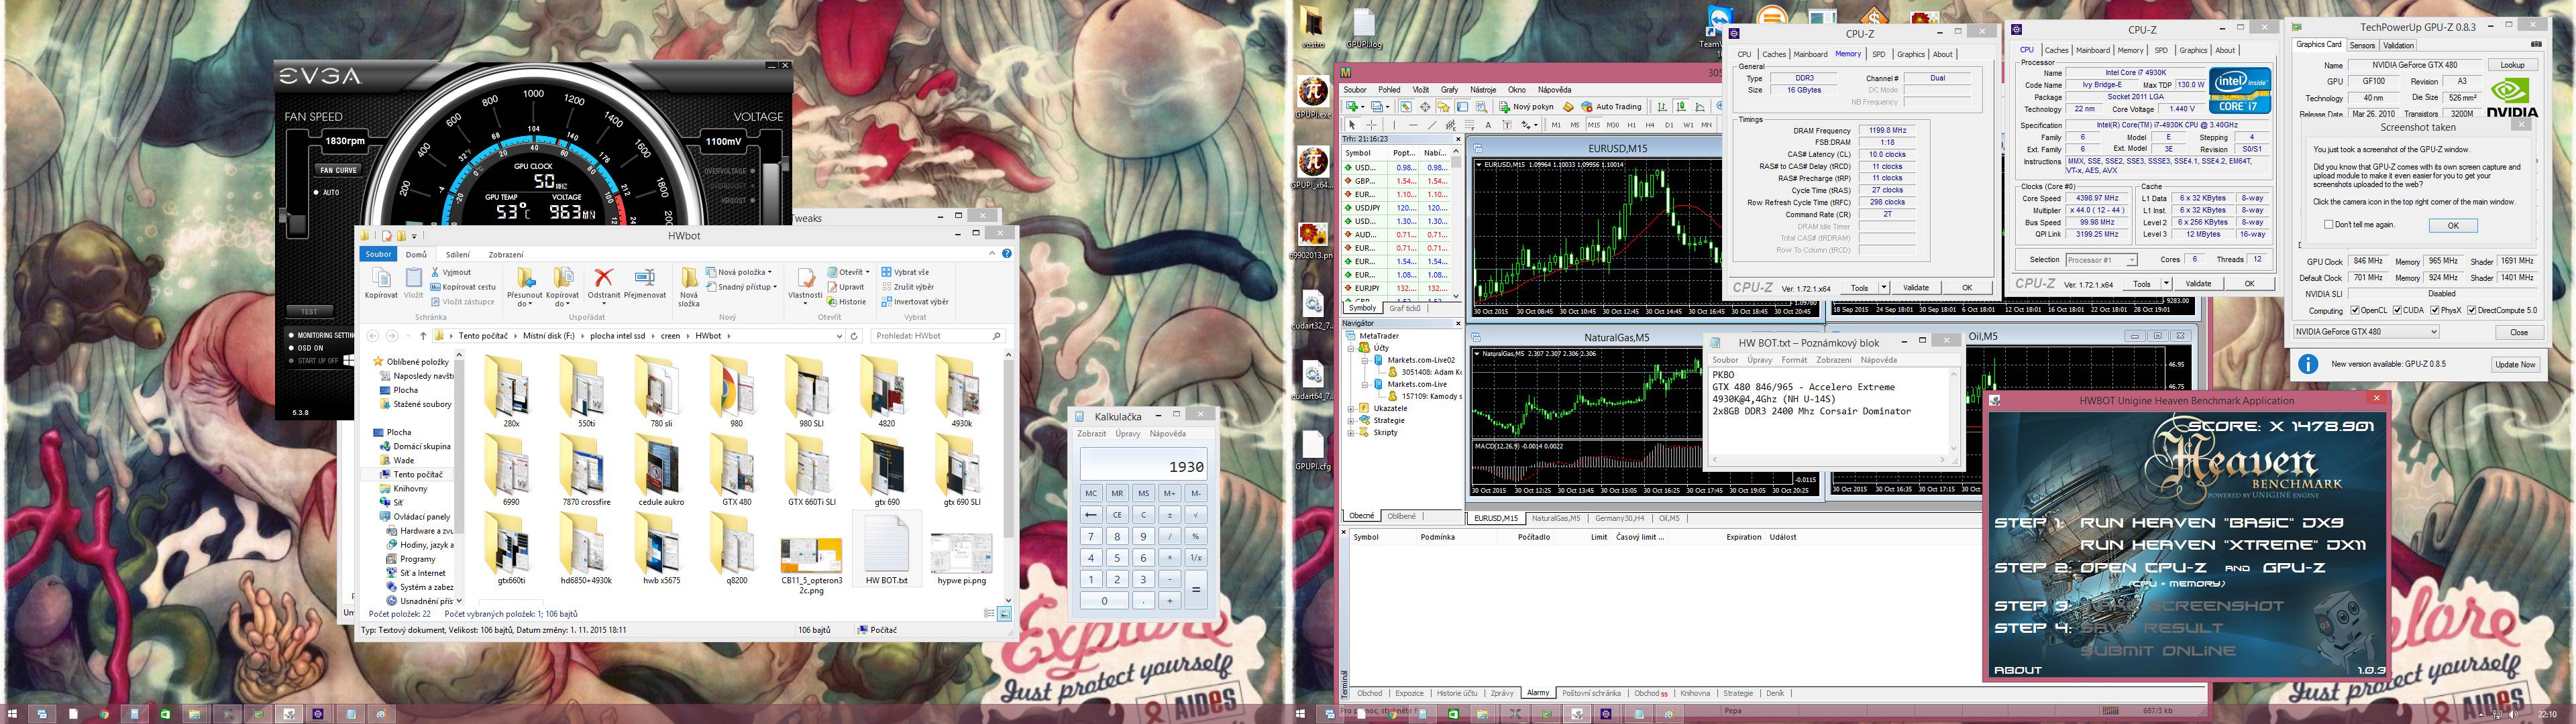Image resolution: width=2576 pixels, height=724 pixels.
Task: Open the Nástroje menu in MetaTrader
Action: coord(1483,90)
